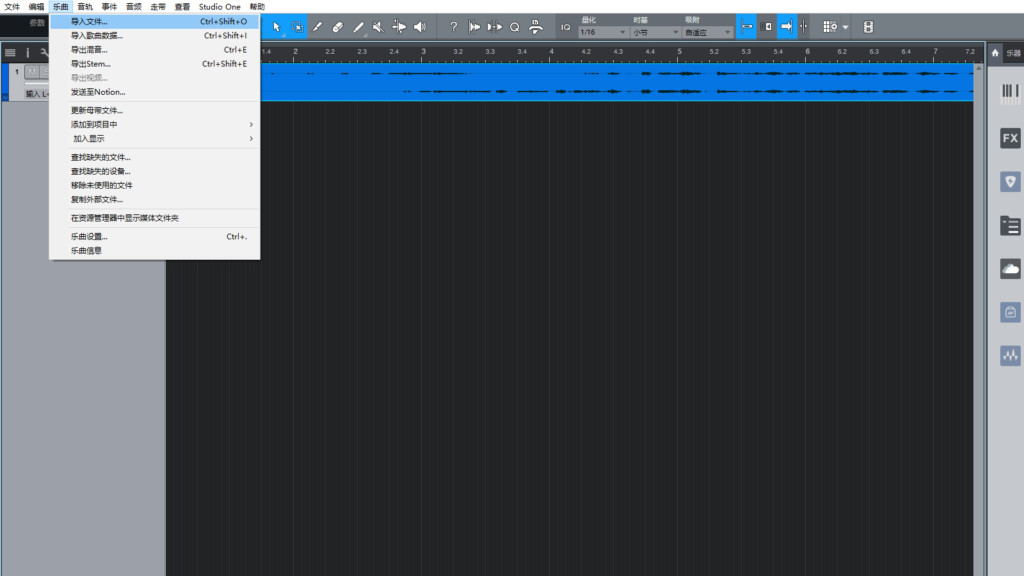Choose 导入文件... from the menu
This screenshot has height=576, width=1024.
click(90, 21)
